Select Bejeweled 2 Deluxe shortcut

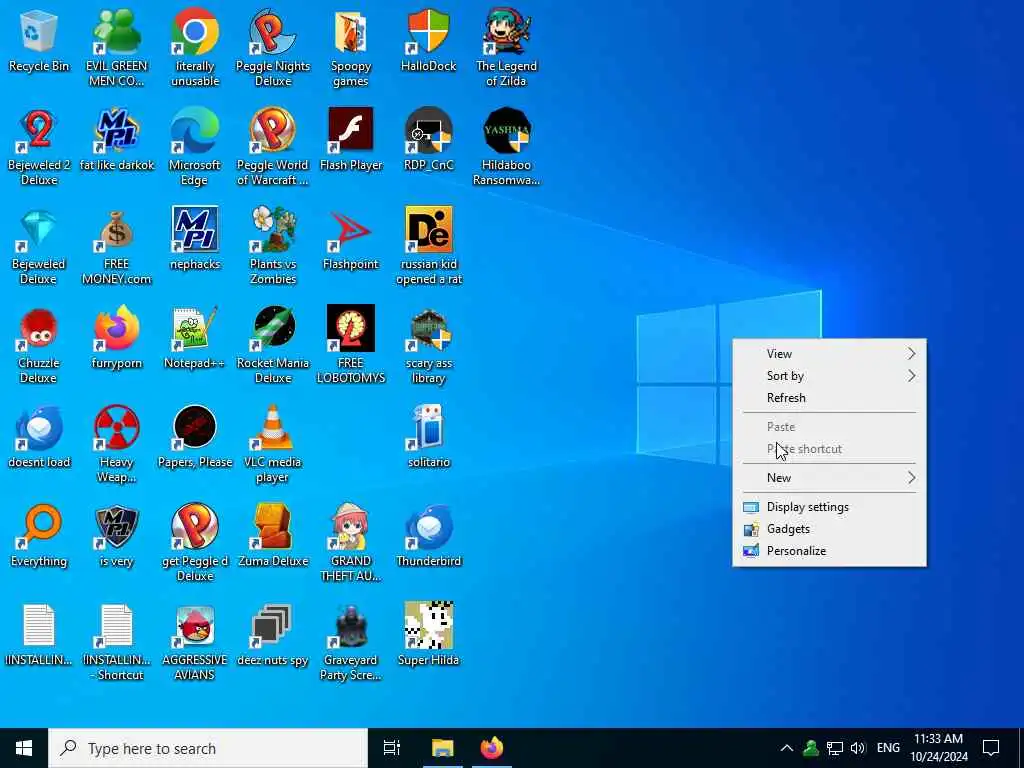pos(39,146)
